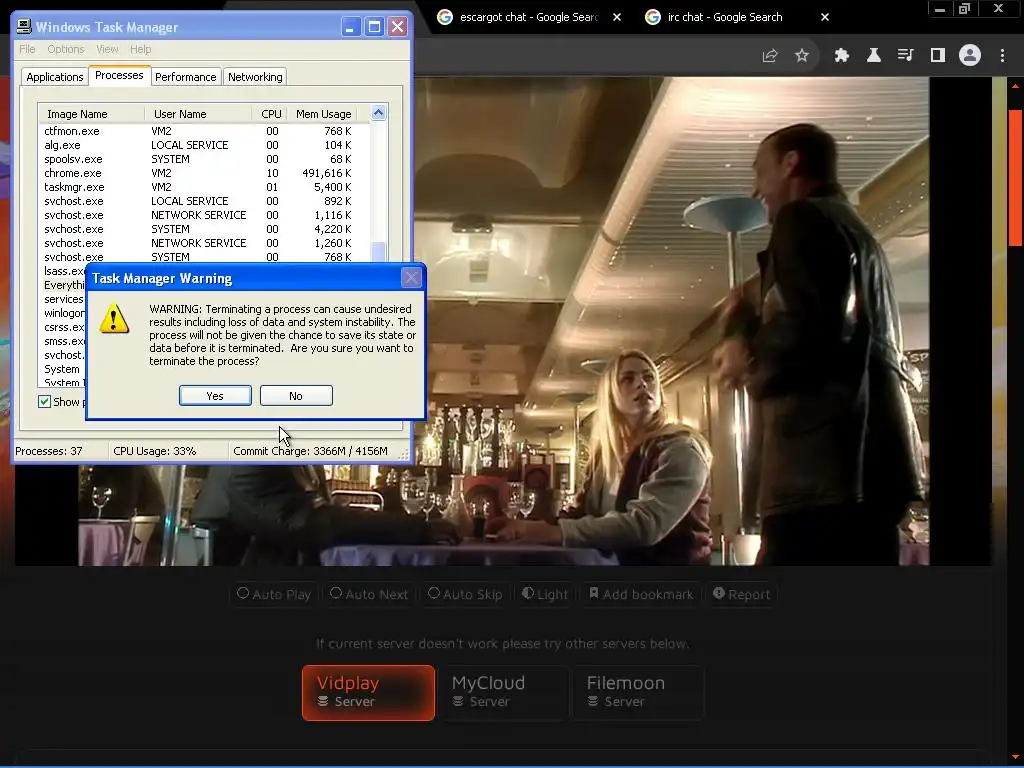Open the Help menu in Task Manager

click(140, 50)
